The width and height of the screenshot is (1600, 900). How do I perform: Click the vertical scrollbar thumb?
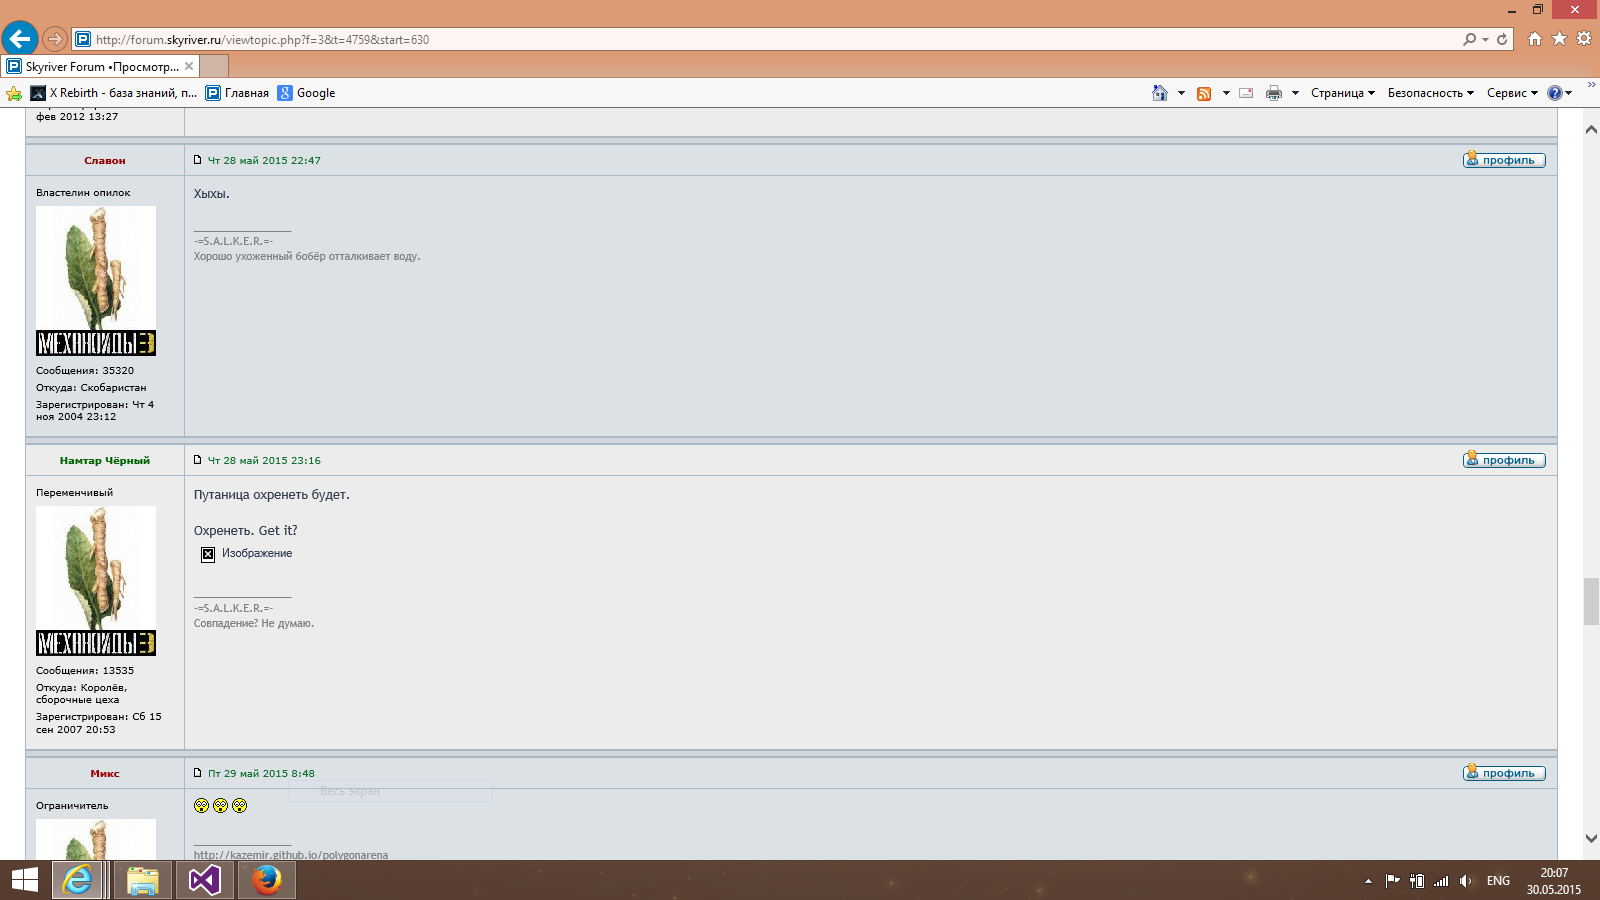(1591, 601)
